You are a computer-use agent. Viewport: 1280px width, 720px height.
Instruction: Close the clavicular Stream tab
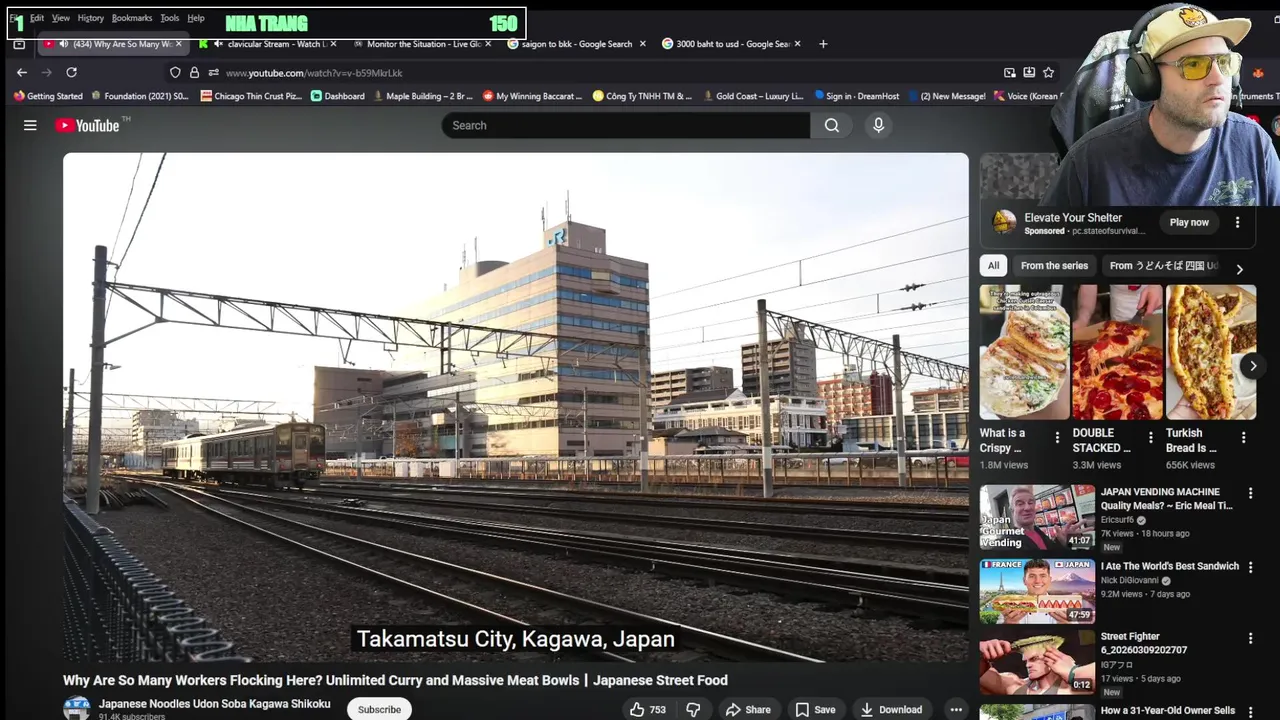333,44
